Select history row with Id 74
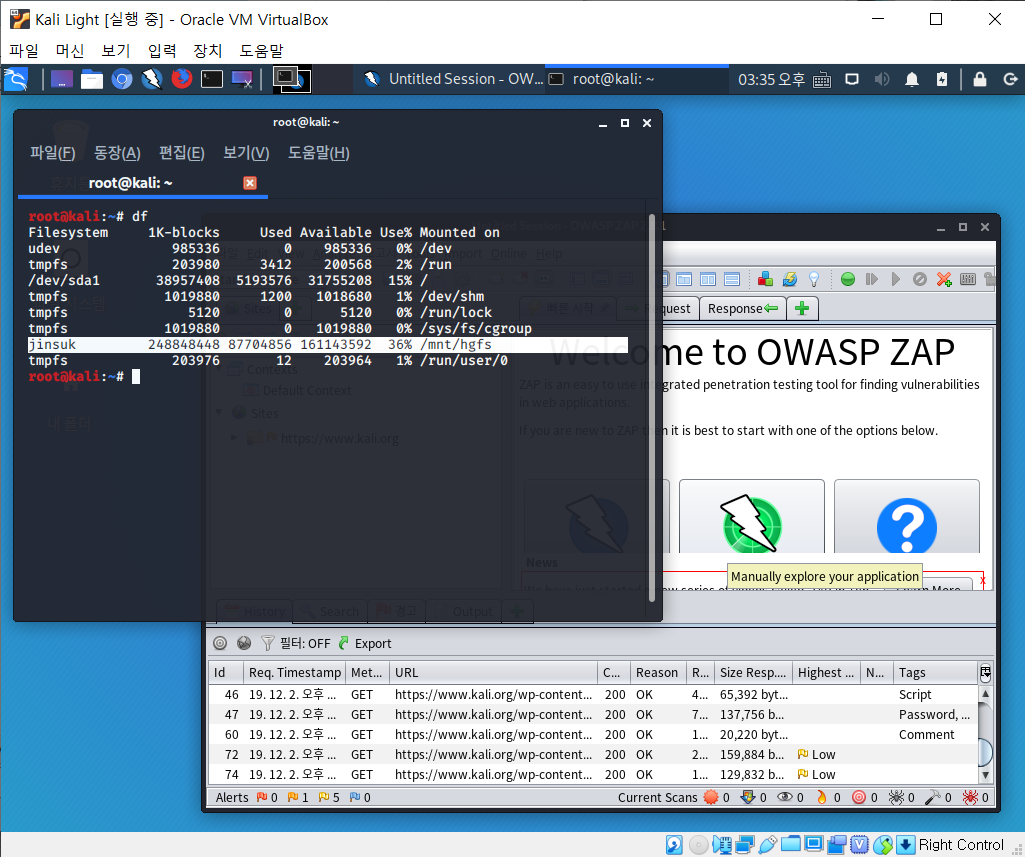 593,775
